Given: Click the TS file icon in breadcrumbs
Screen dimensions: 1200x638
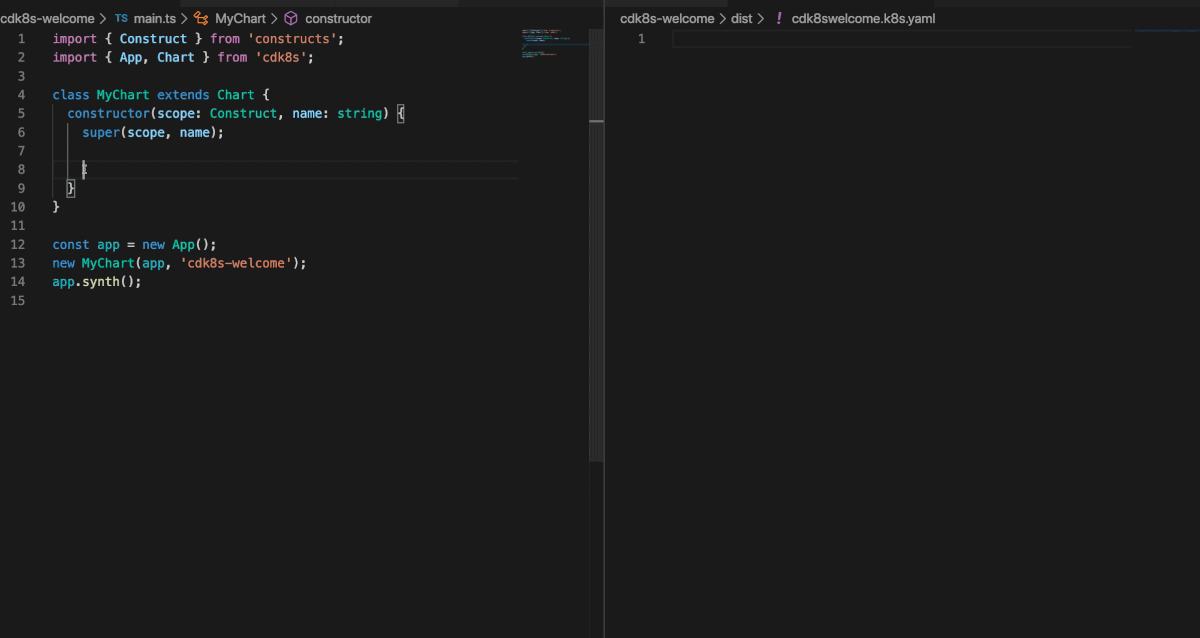Looking at the screenshot, I should coord(121,18).
